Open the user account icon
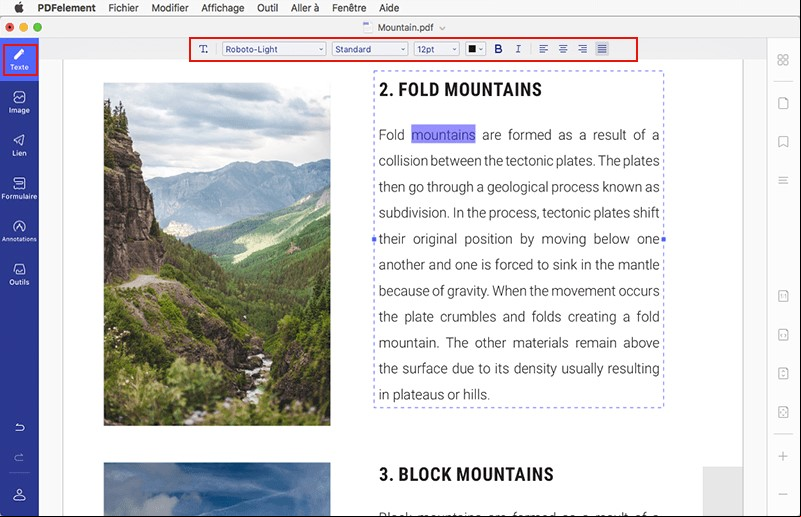Viewport: 801px width, 517px height. [19, 495]
